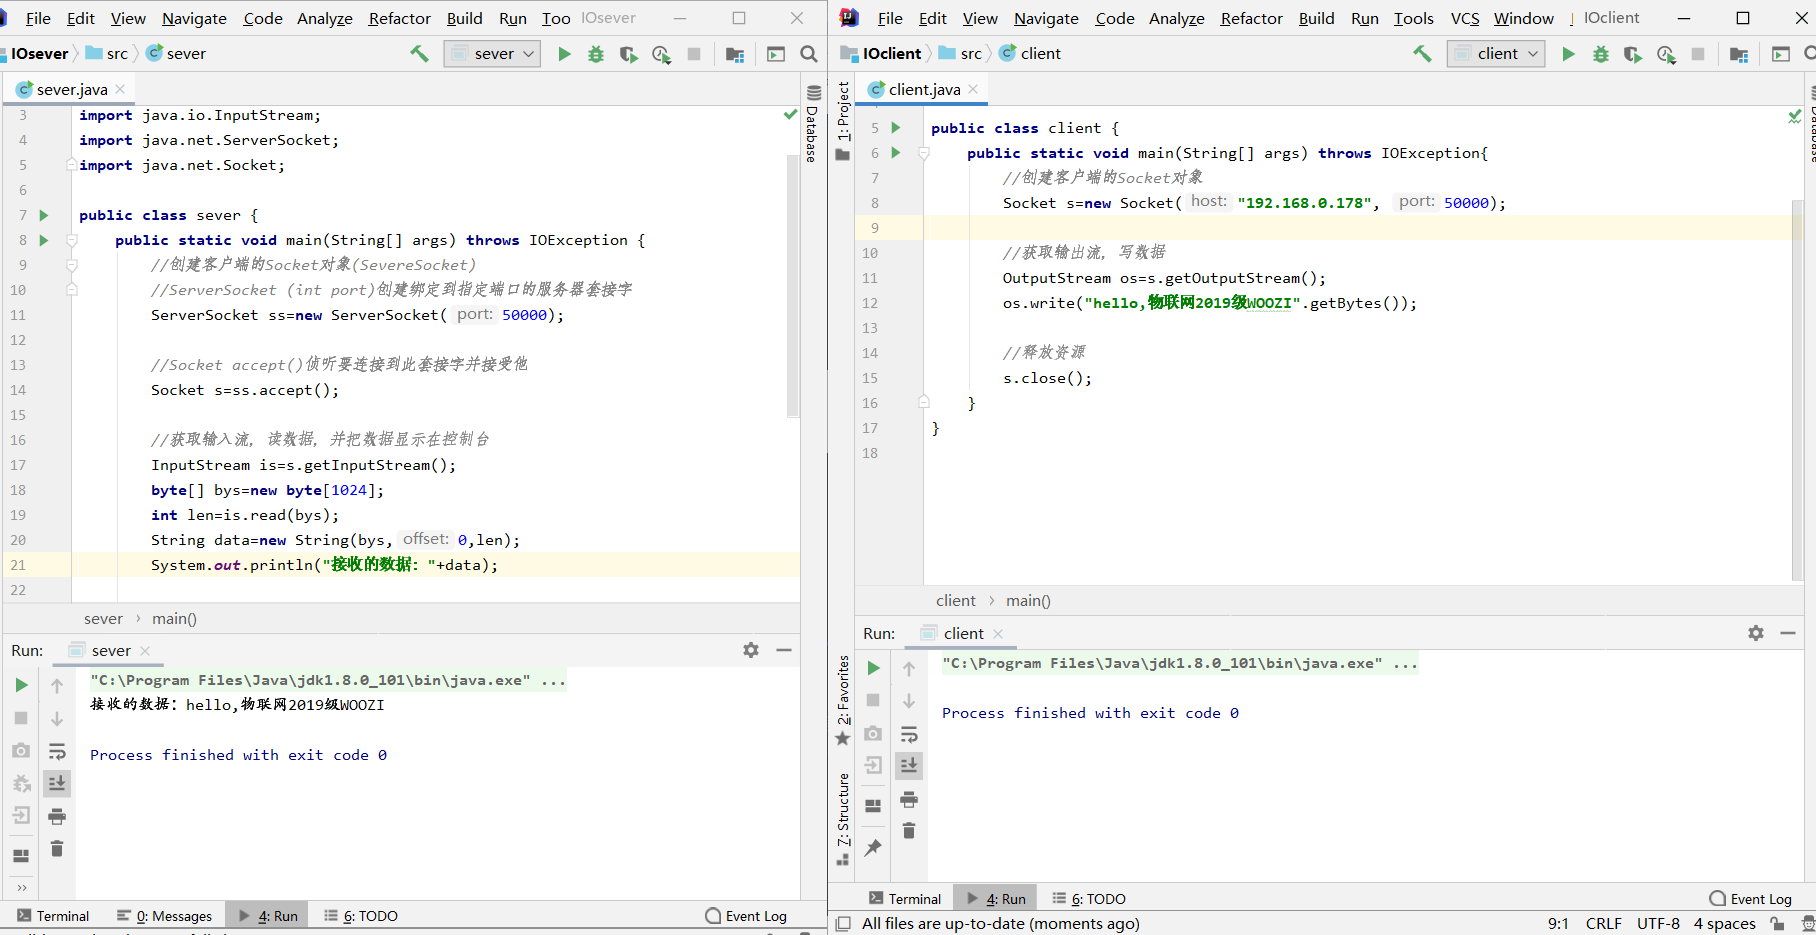Open 2: Favorites side tool window

(x=843, y=700)
